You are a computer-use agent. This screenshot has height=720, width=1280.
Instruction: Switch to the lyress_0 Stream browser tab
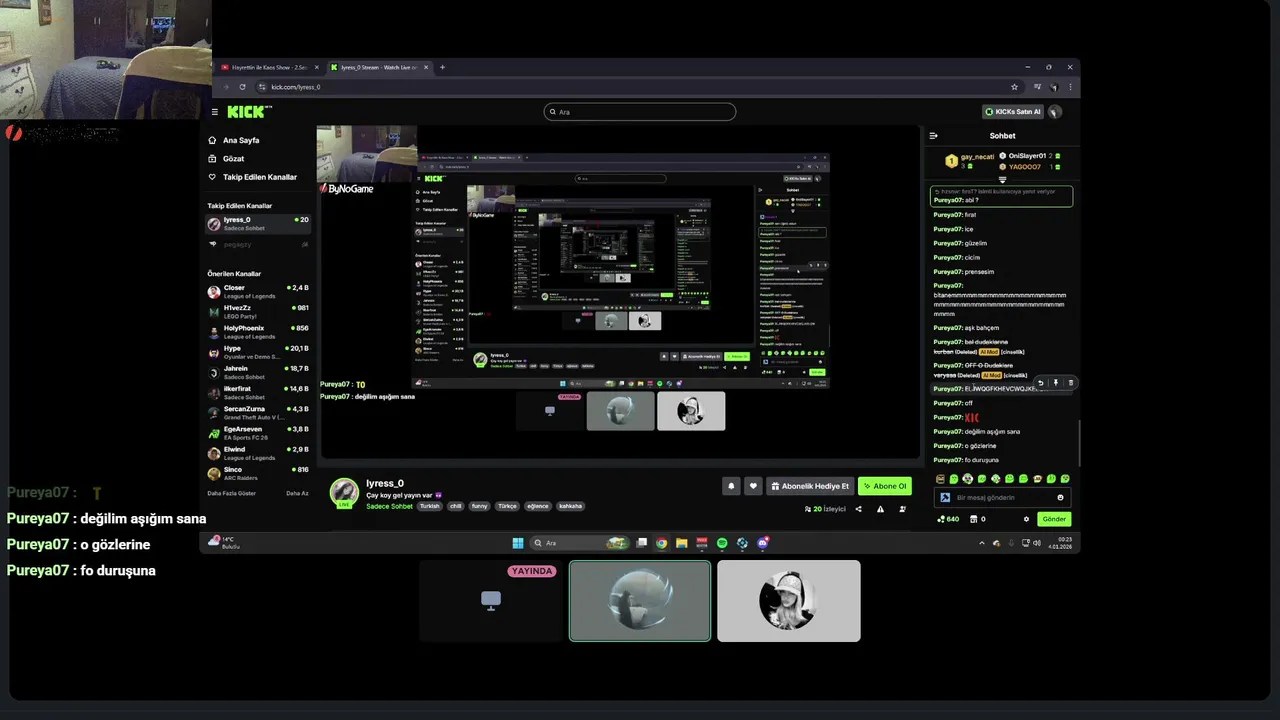378,67
